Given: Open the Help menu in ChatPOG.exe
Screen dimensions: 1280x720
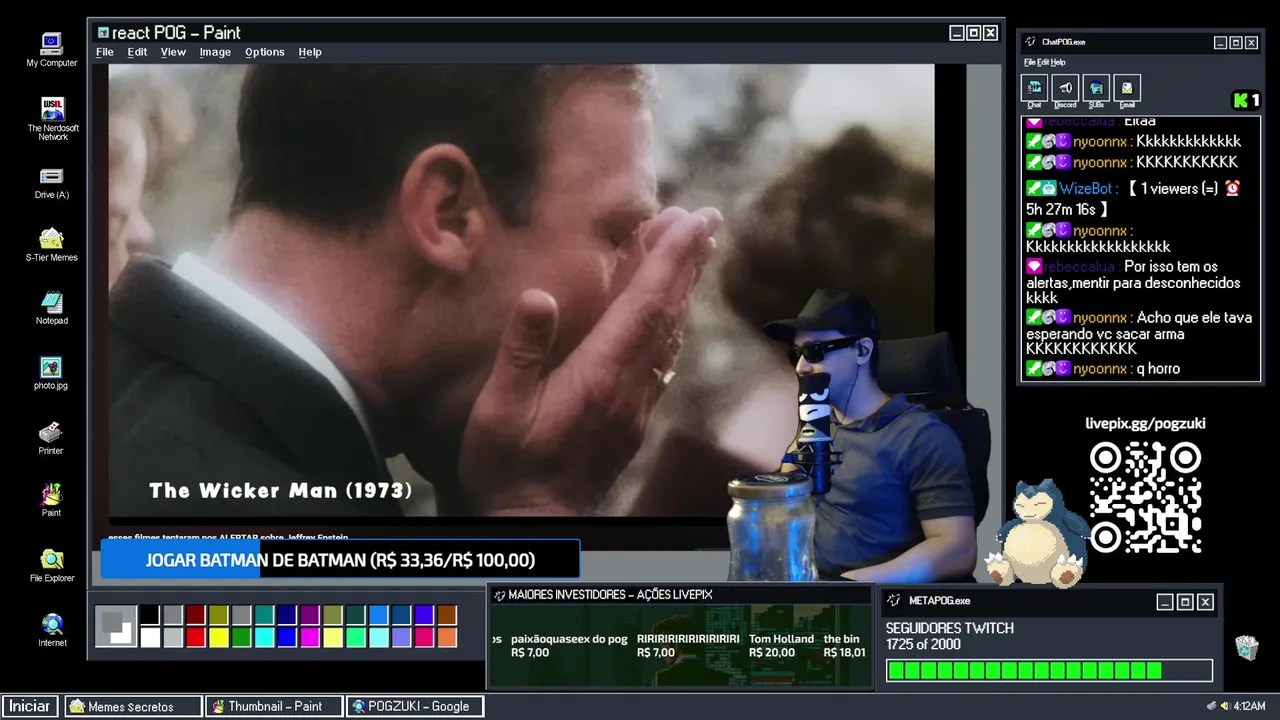Looking at the screenshot, I should click(1058, 62).
